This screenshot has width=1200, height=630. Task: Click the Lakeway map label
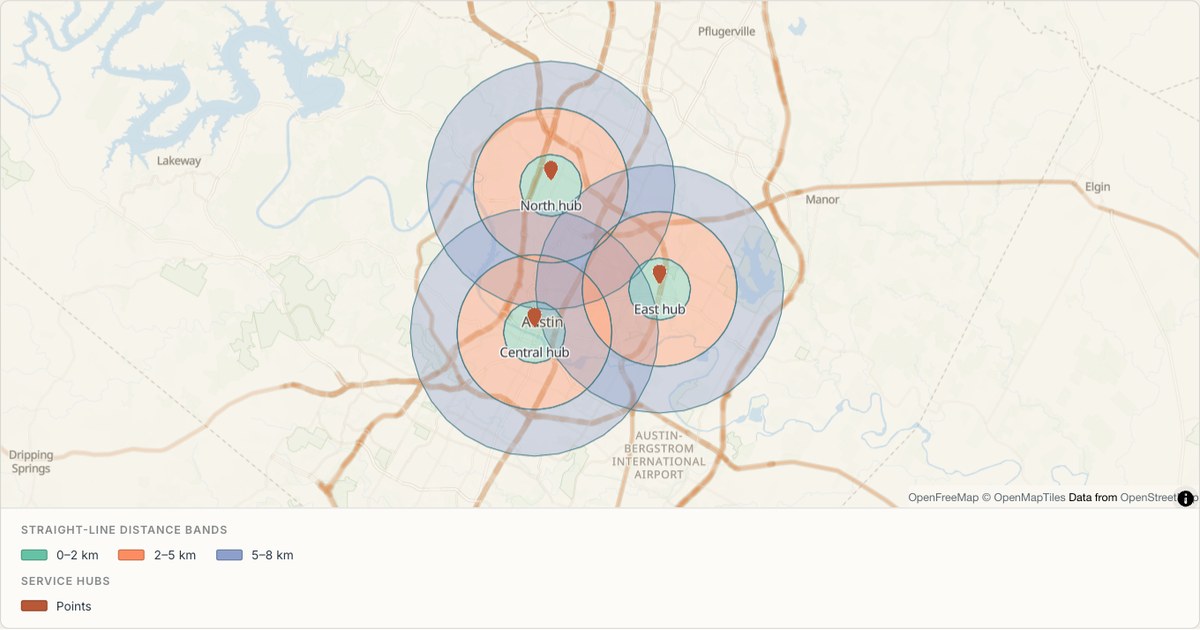tap(179, 161)
